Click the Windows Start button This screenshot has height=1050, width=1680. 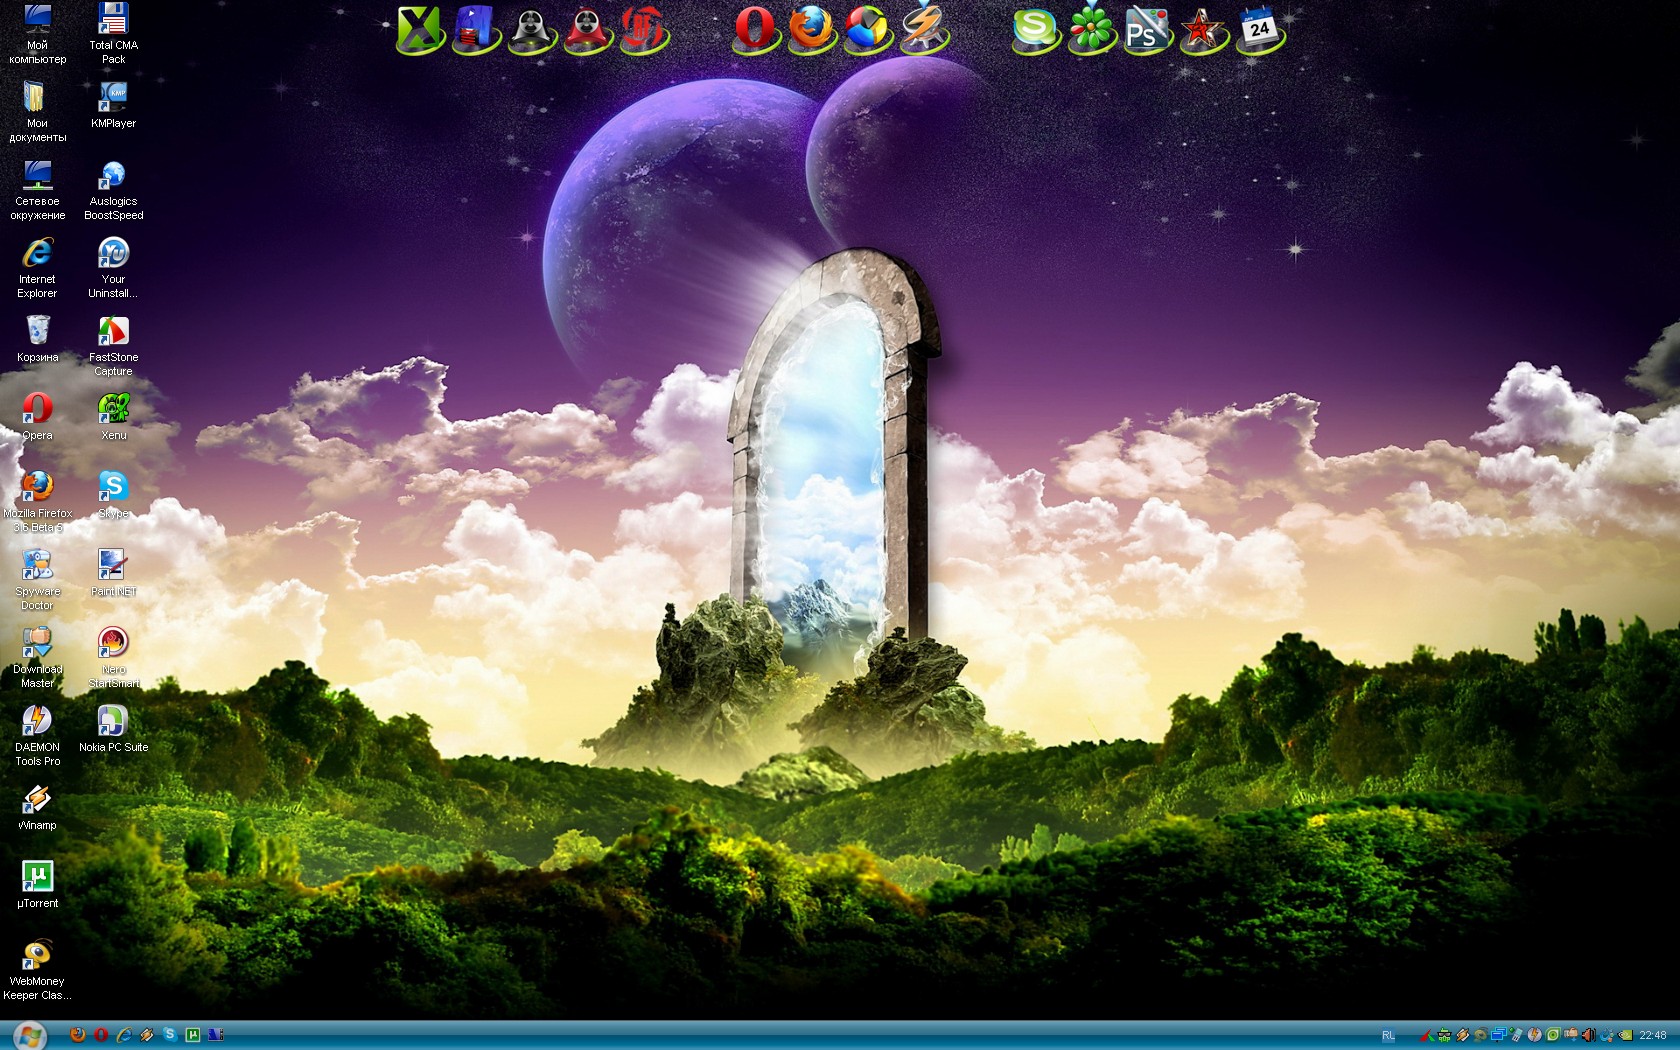[x=30, y=1035]
